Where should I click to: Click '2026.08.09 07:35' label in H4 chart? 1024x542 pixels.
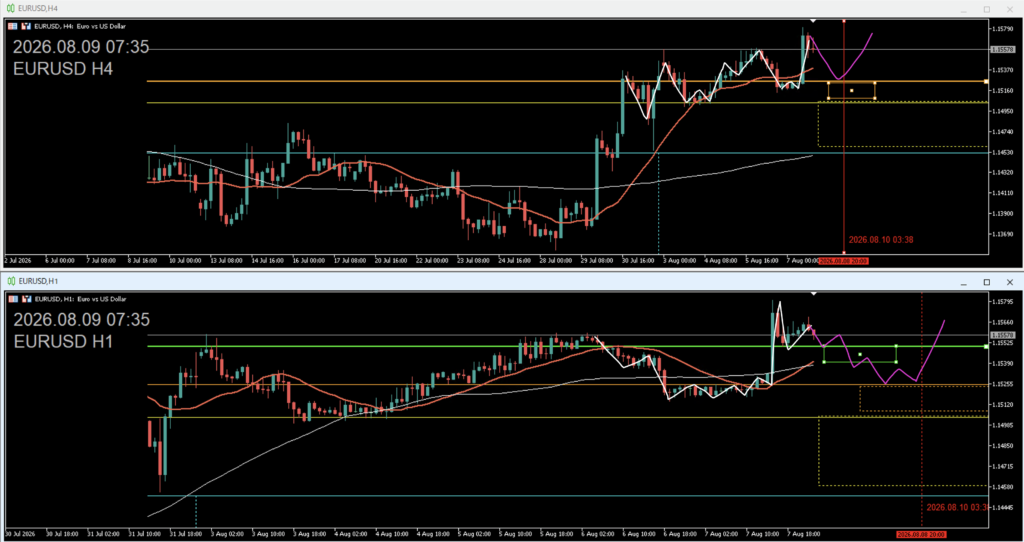81,48
